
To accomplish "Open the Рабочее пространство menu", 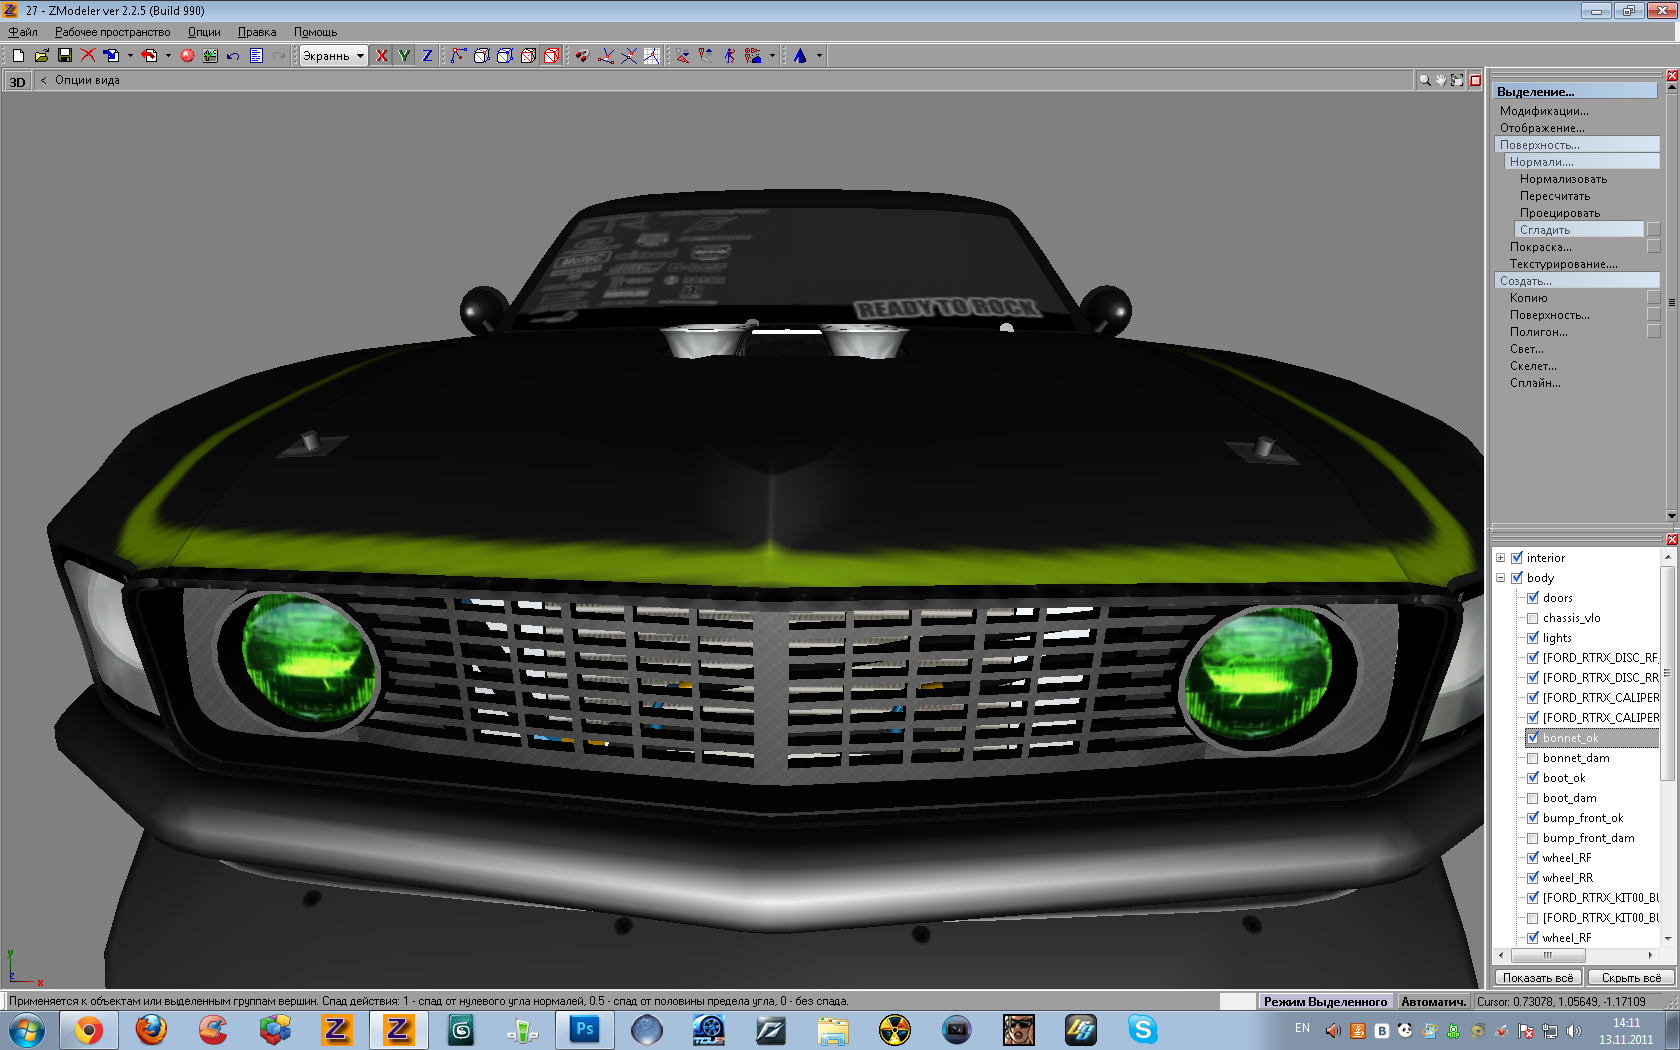I will click(x=112, y=32).
